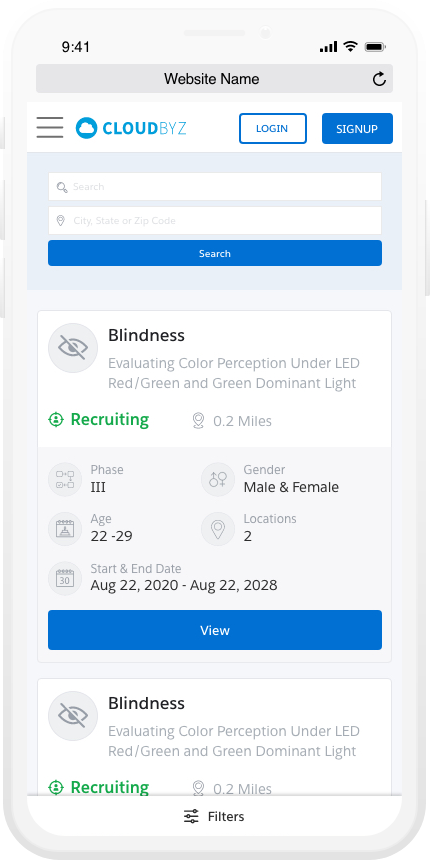Image resolution: width=430 pixels, height=860 pixels.
Task: Click the green Recruiting status icon in first card
Action: click(56, 420)
